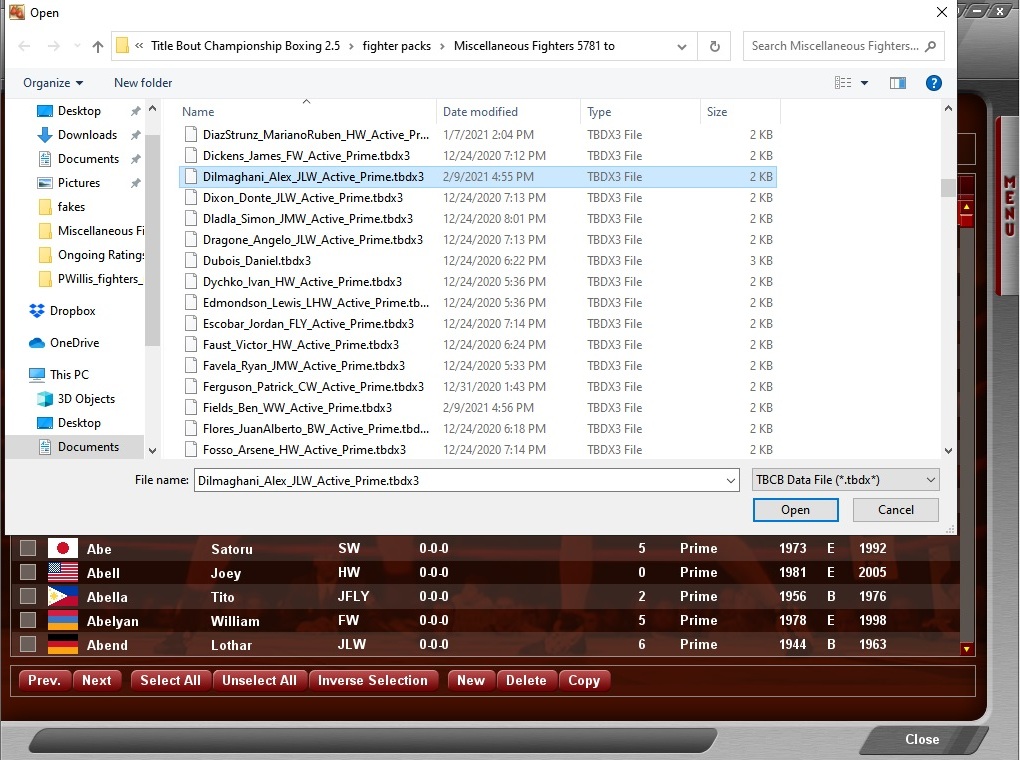Click the Up directory arrow icon
The width and height of the screenshot is (1020, 760).
coord(97,46)
